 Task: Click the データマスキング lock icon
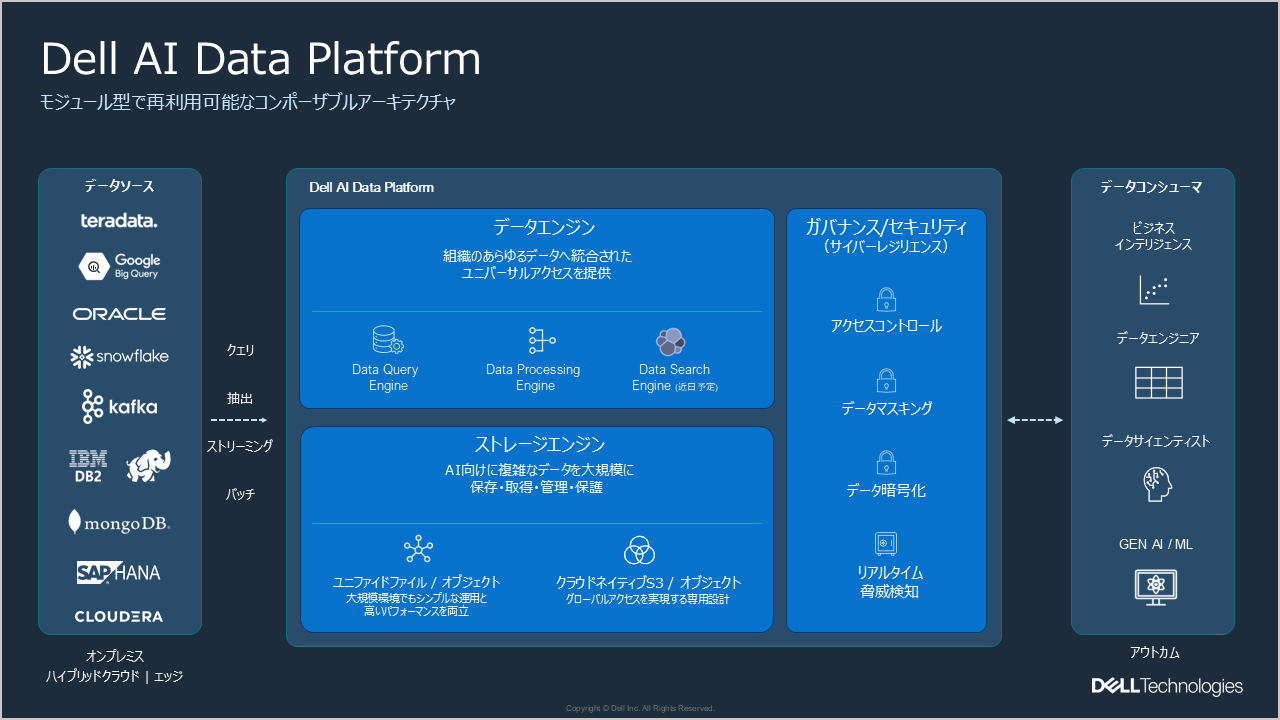click(x=886, y=380)
